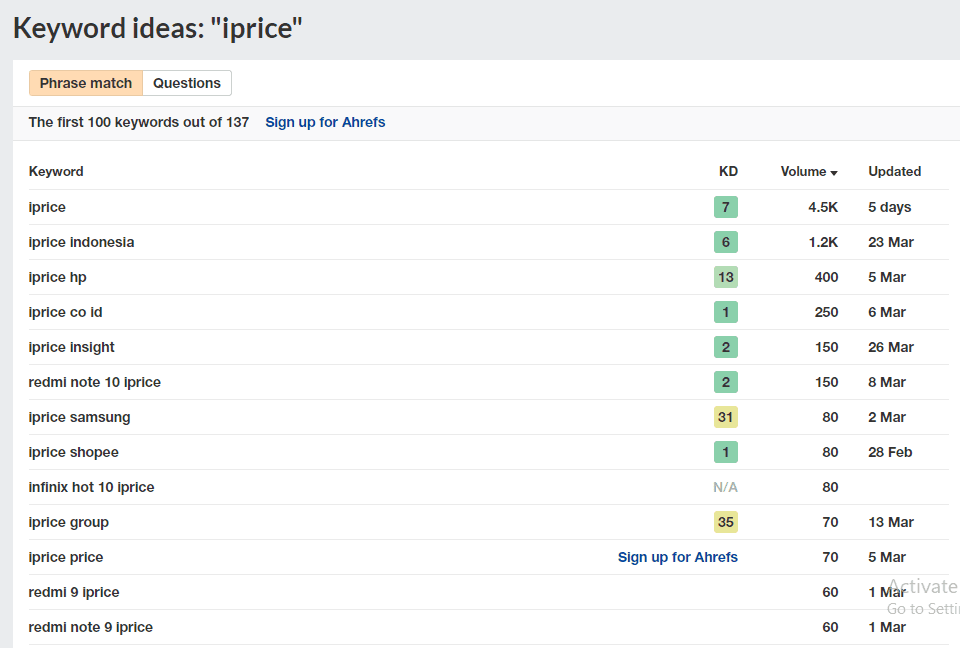Click the KD badge 7 for iprice
960x648 pixels.
click(x=726, y=207)
